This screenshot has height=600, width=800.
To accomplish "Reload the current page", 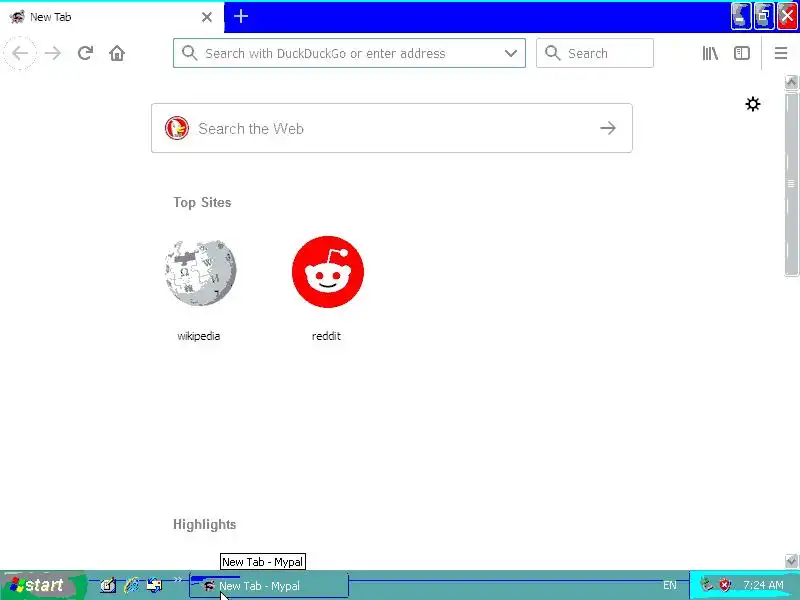I will tap(85, 53).
